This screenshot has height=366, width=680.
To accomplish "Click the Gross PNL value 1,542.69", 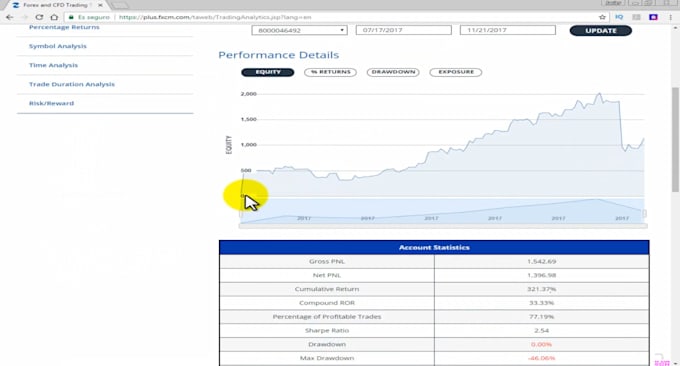I will point(542,261).
